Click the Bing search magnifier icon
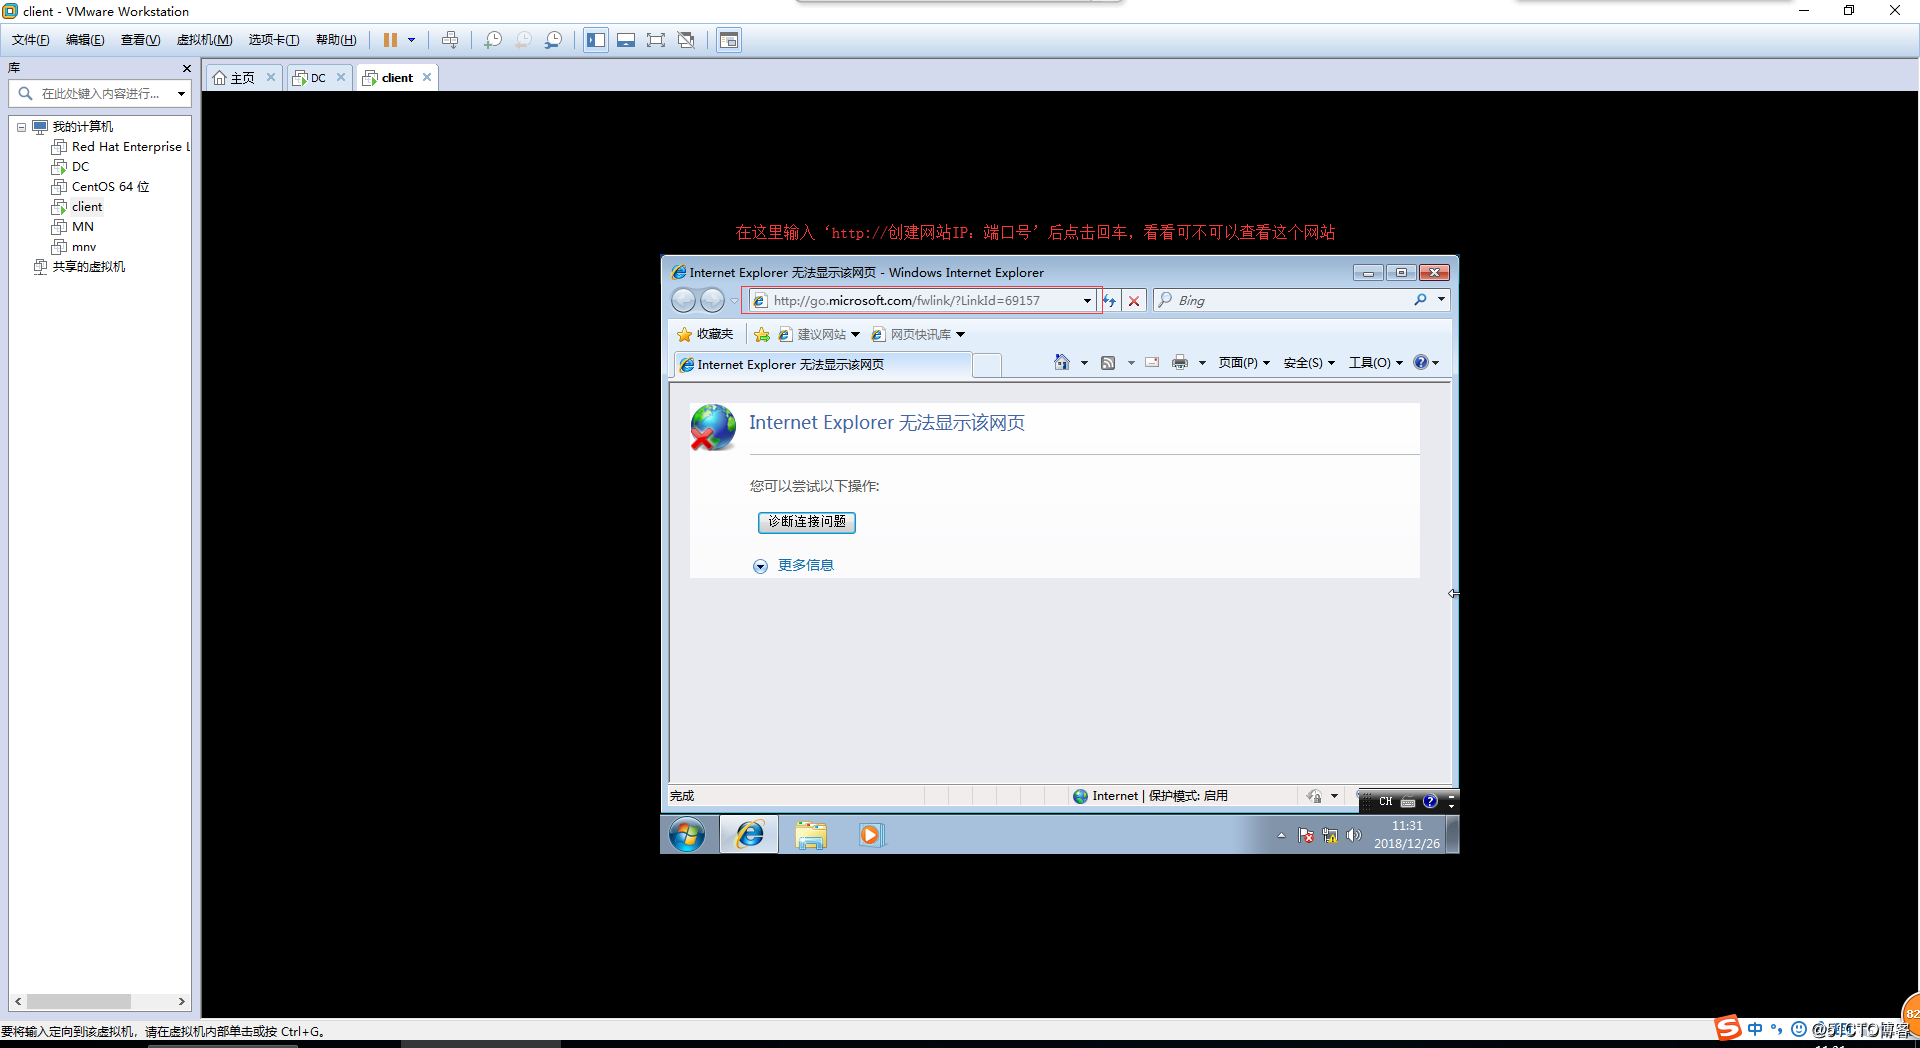This screenshot has width=1920, height=1048. 1420,300
